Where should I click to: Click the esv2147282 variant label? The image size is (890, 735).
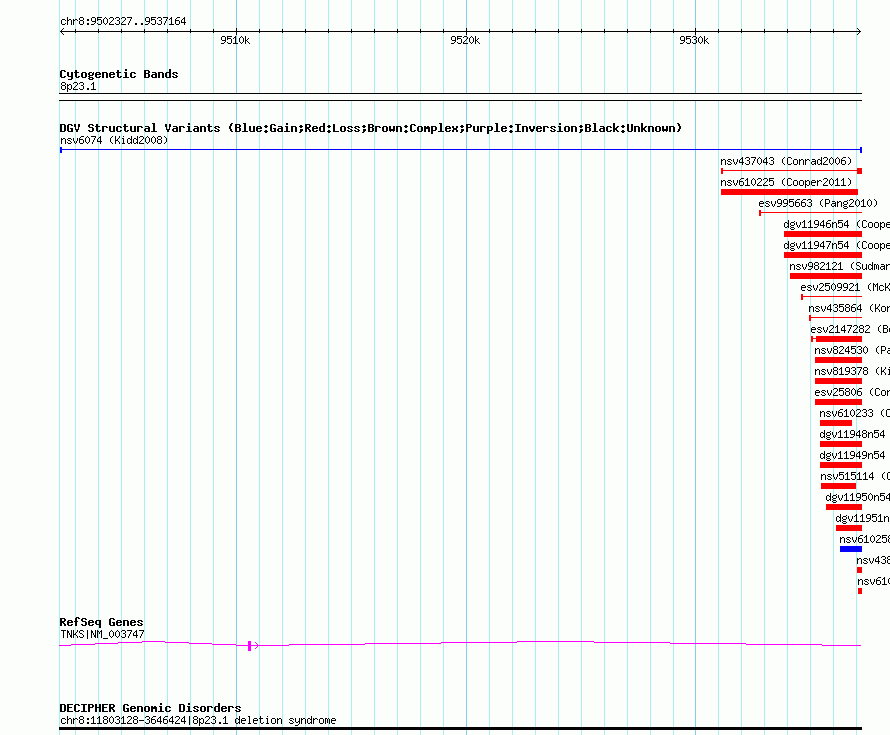pos(850,329)
